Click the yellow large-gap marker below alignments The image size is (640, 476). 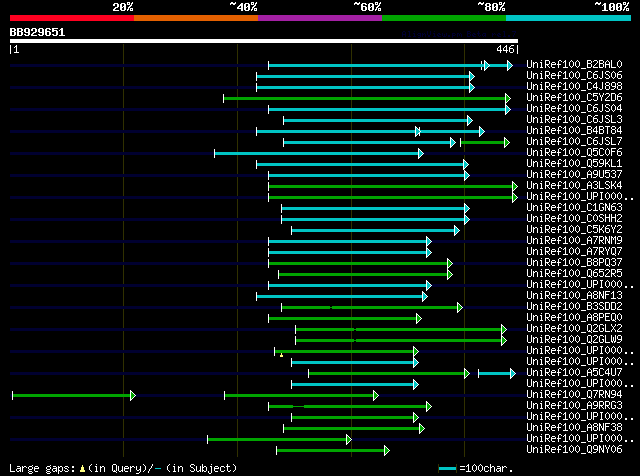281,356
